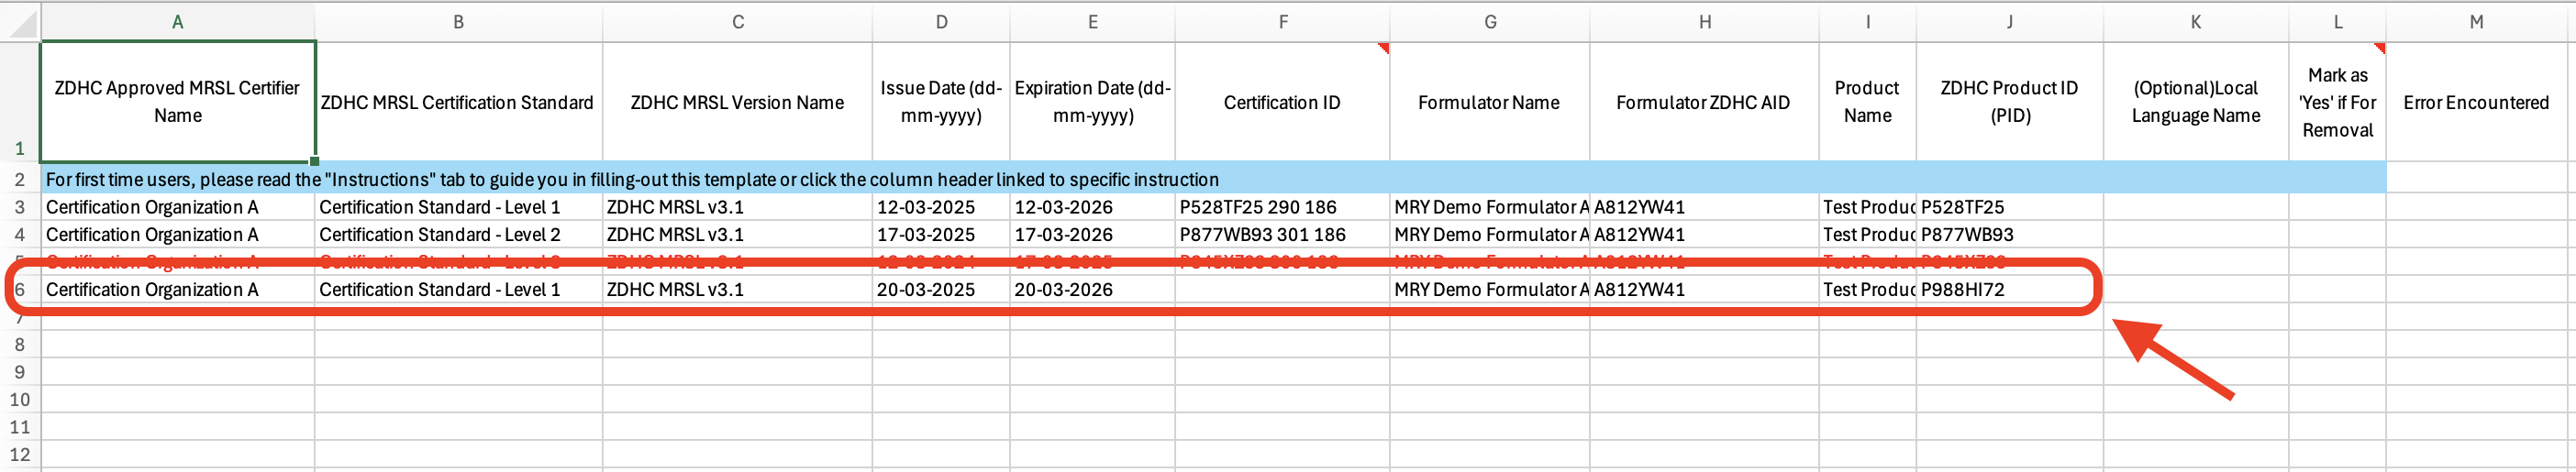Click product ID 'P877WB93' in column J

(x=2009, y=234)
